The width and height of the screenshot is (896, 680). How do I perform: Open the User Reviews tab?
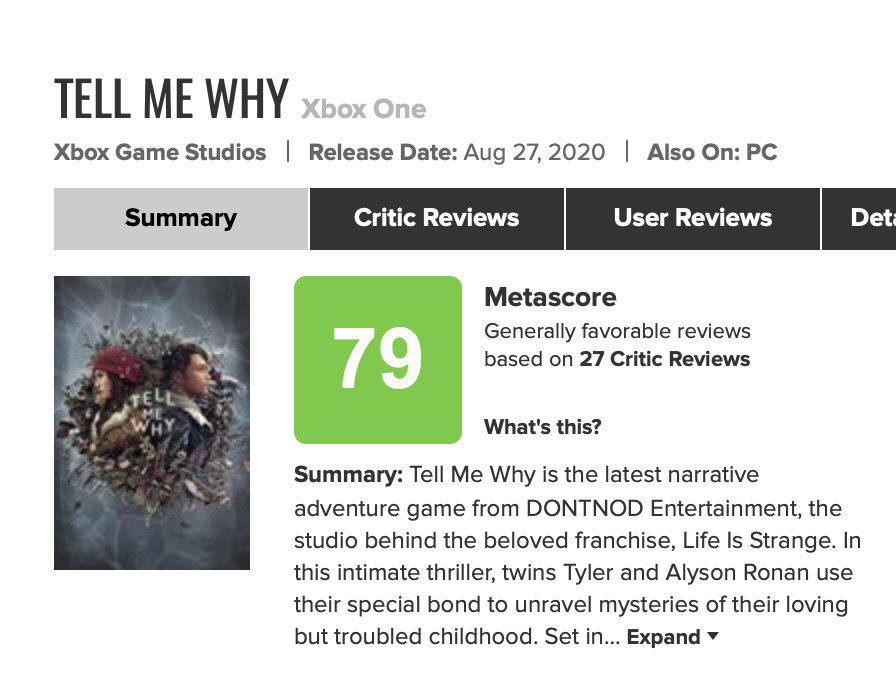click(692, 218)
